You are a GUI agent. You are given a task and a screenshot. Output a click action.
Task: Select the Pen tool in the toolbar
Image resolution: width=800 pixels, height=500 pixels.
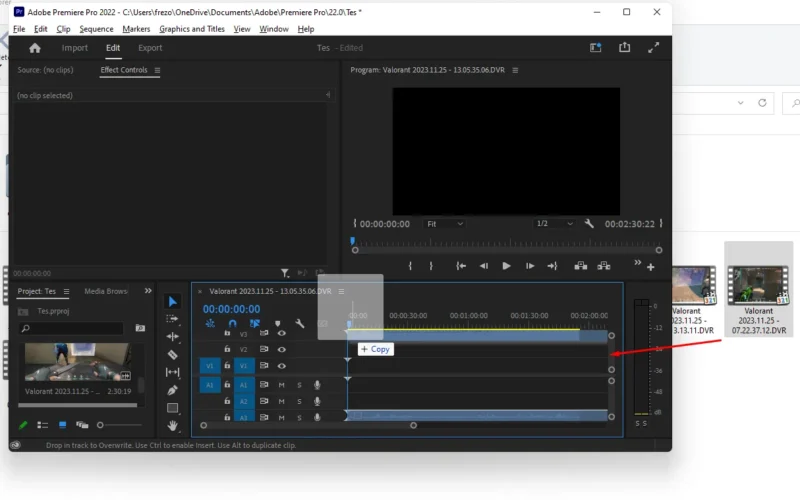click(x=172, y=390)
